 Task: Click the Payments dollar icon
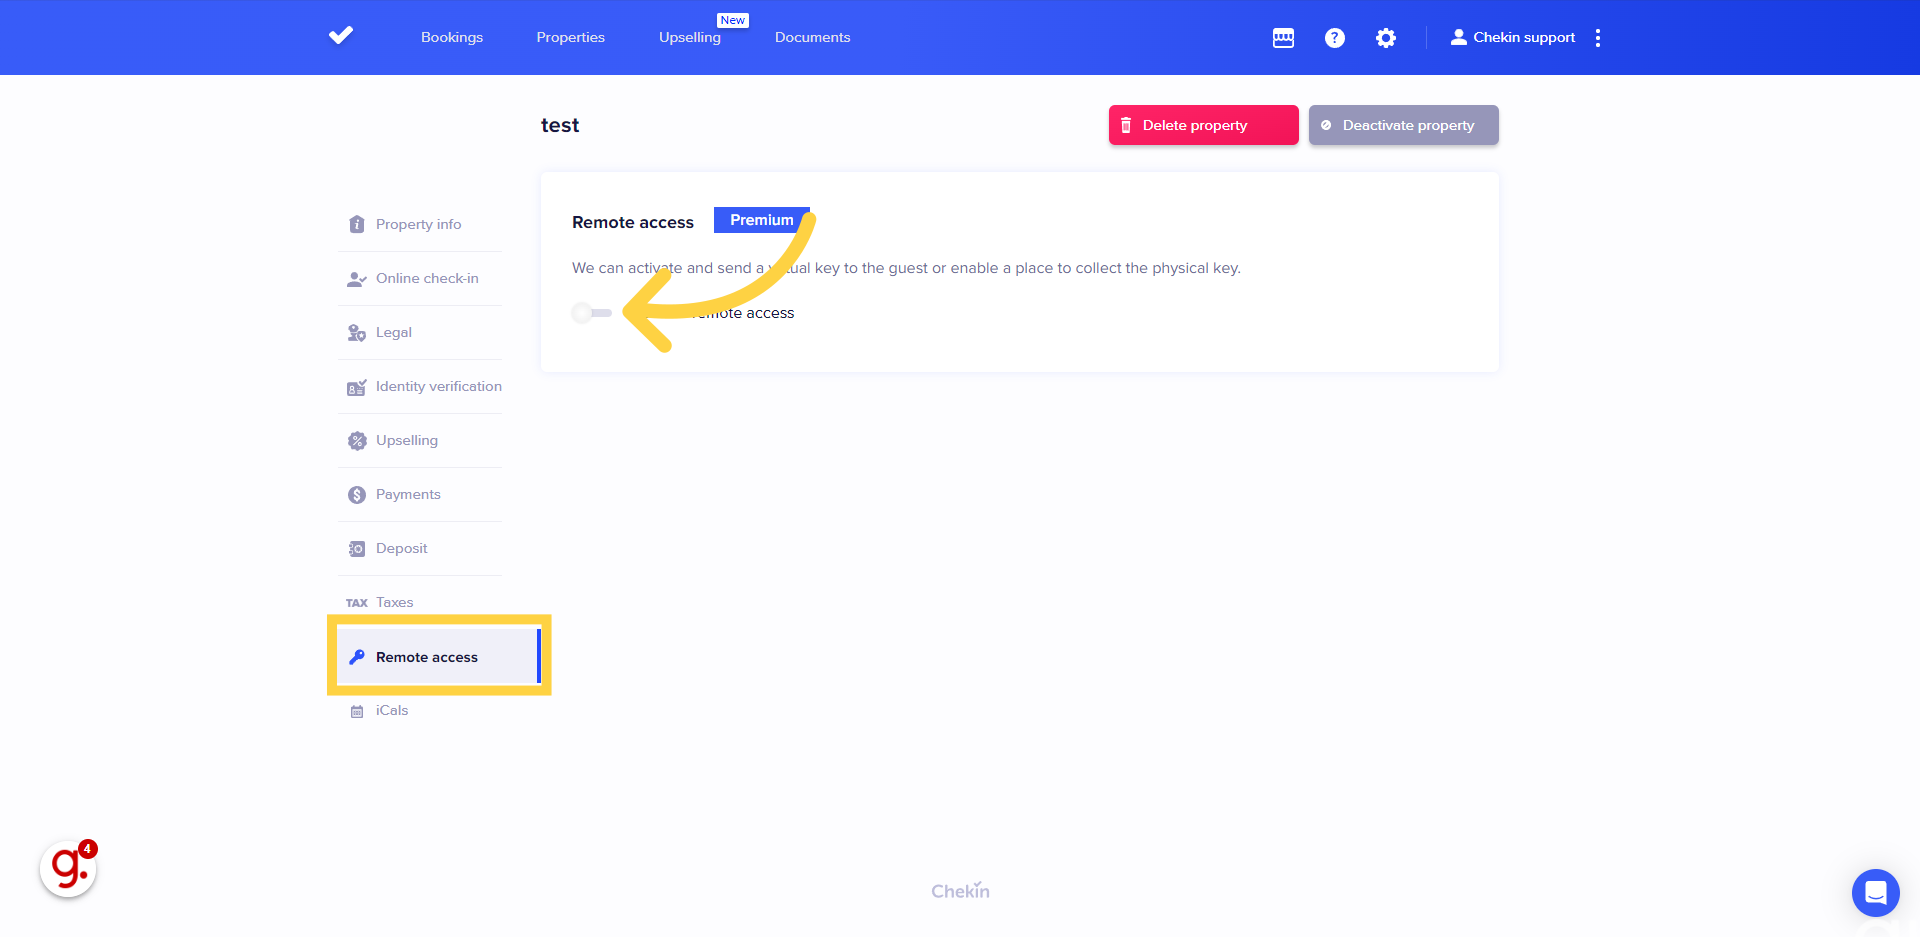(x=356, y=495)
